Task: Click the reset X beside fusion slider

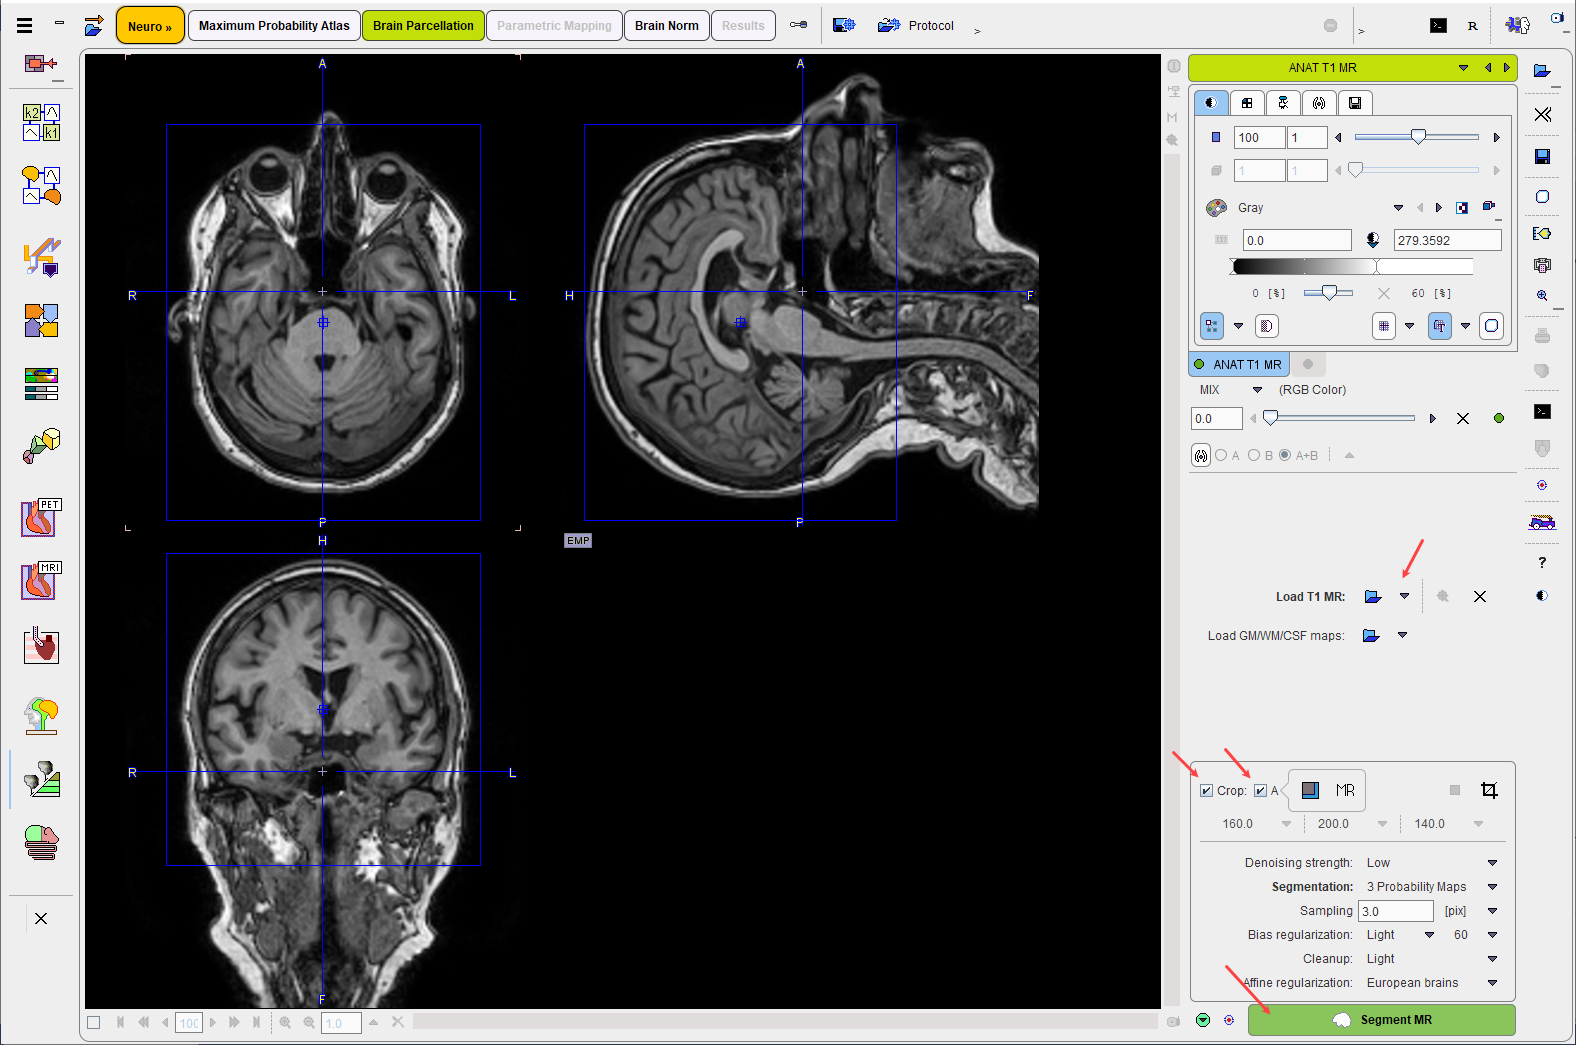Action: coord(1463,419)
